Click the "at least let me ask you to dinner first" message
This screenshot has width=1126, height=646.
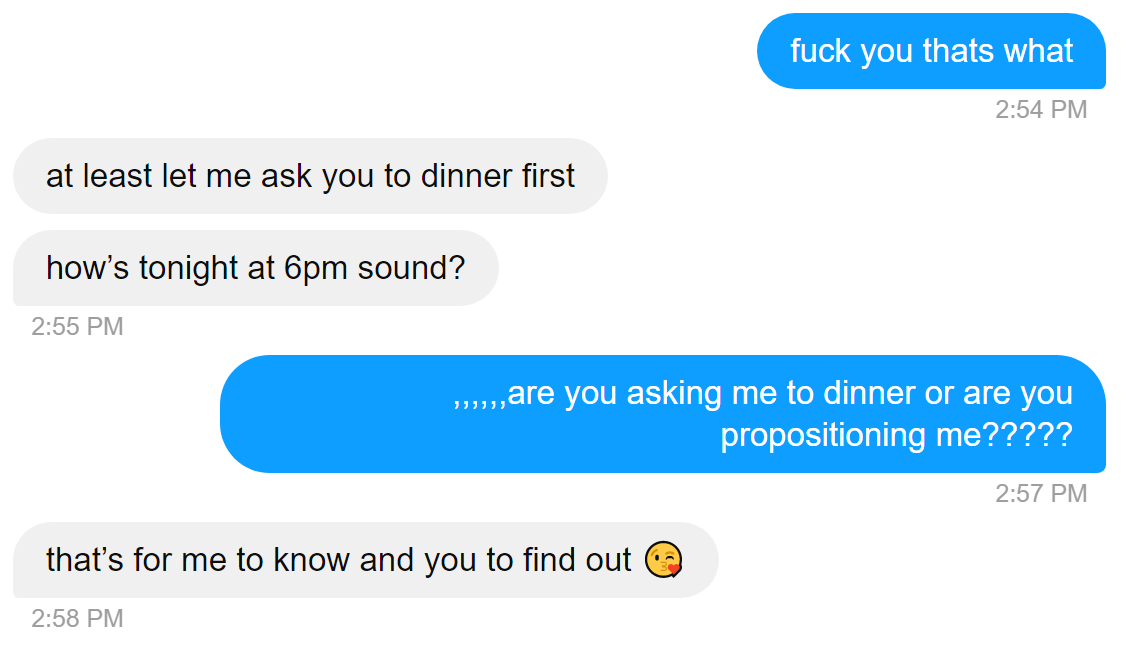(x=310, y=176)
